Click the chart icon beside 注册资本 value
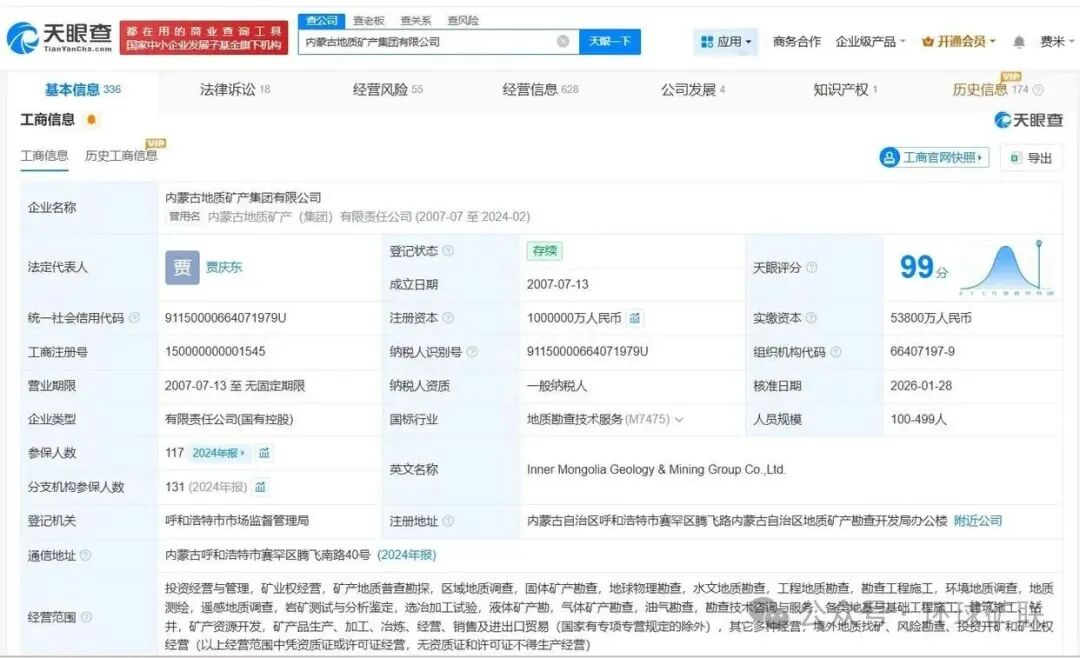Screen dimensions: 1080x658 pos(635,318)
